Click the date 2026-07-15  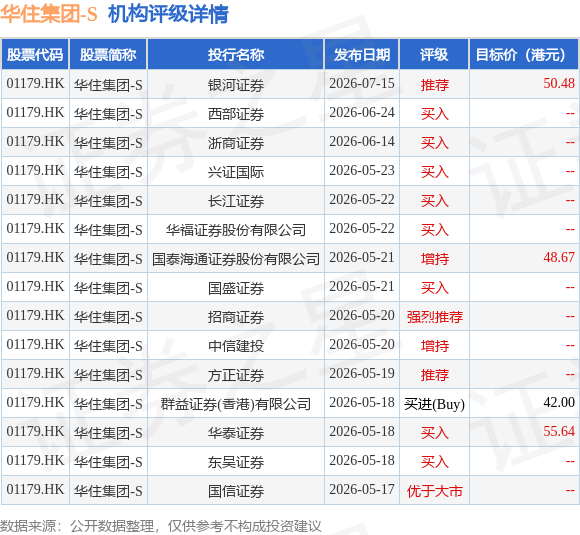click(362, 83)
